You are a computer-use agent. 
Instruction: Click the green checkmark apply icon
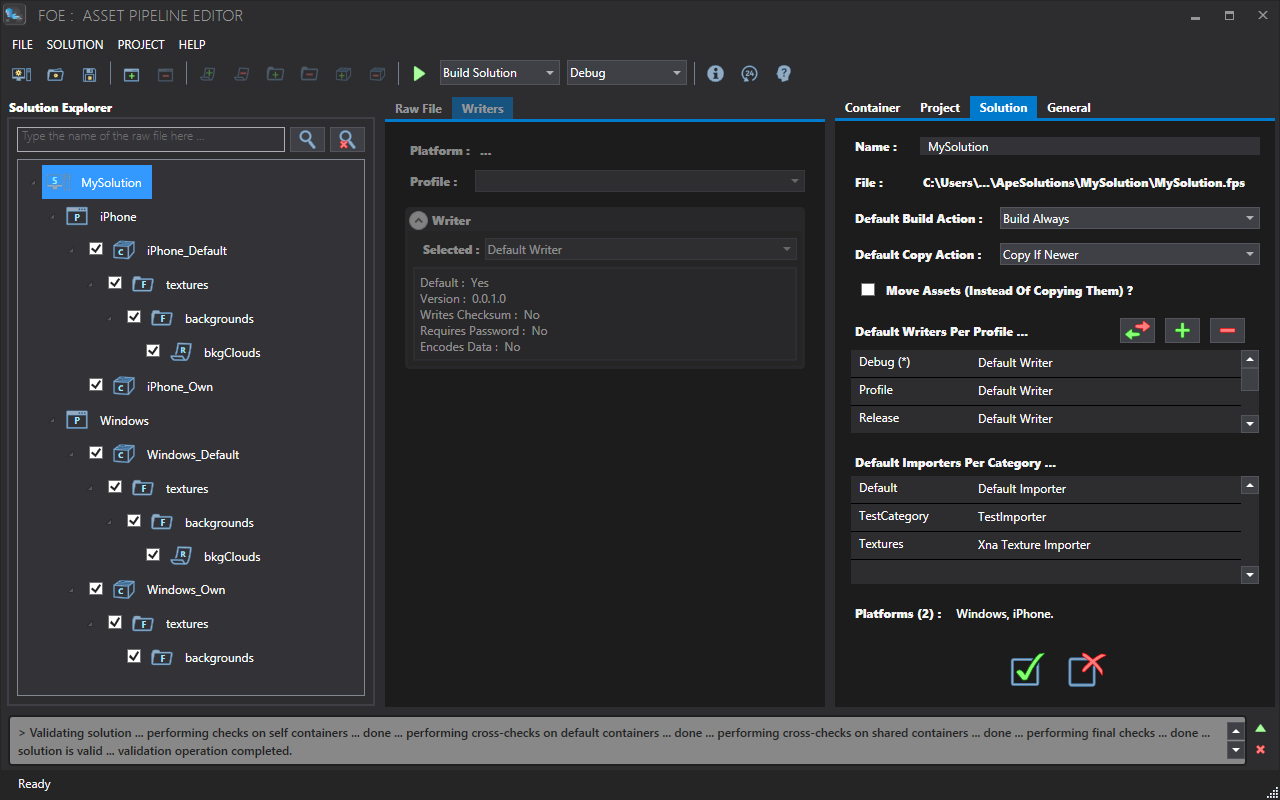pyautogui.click(x=1026, y=669)
